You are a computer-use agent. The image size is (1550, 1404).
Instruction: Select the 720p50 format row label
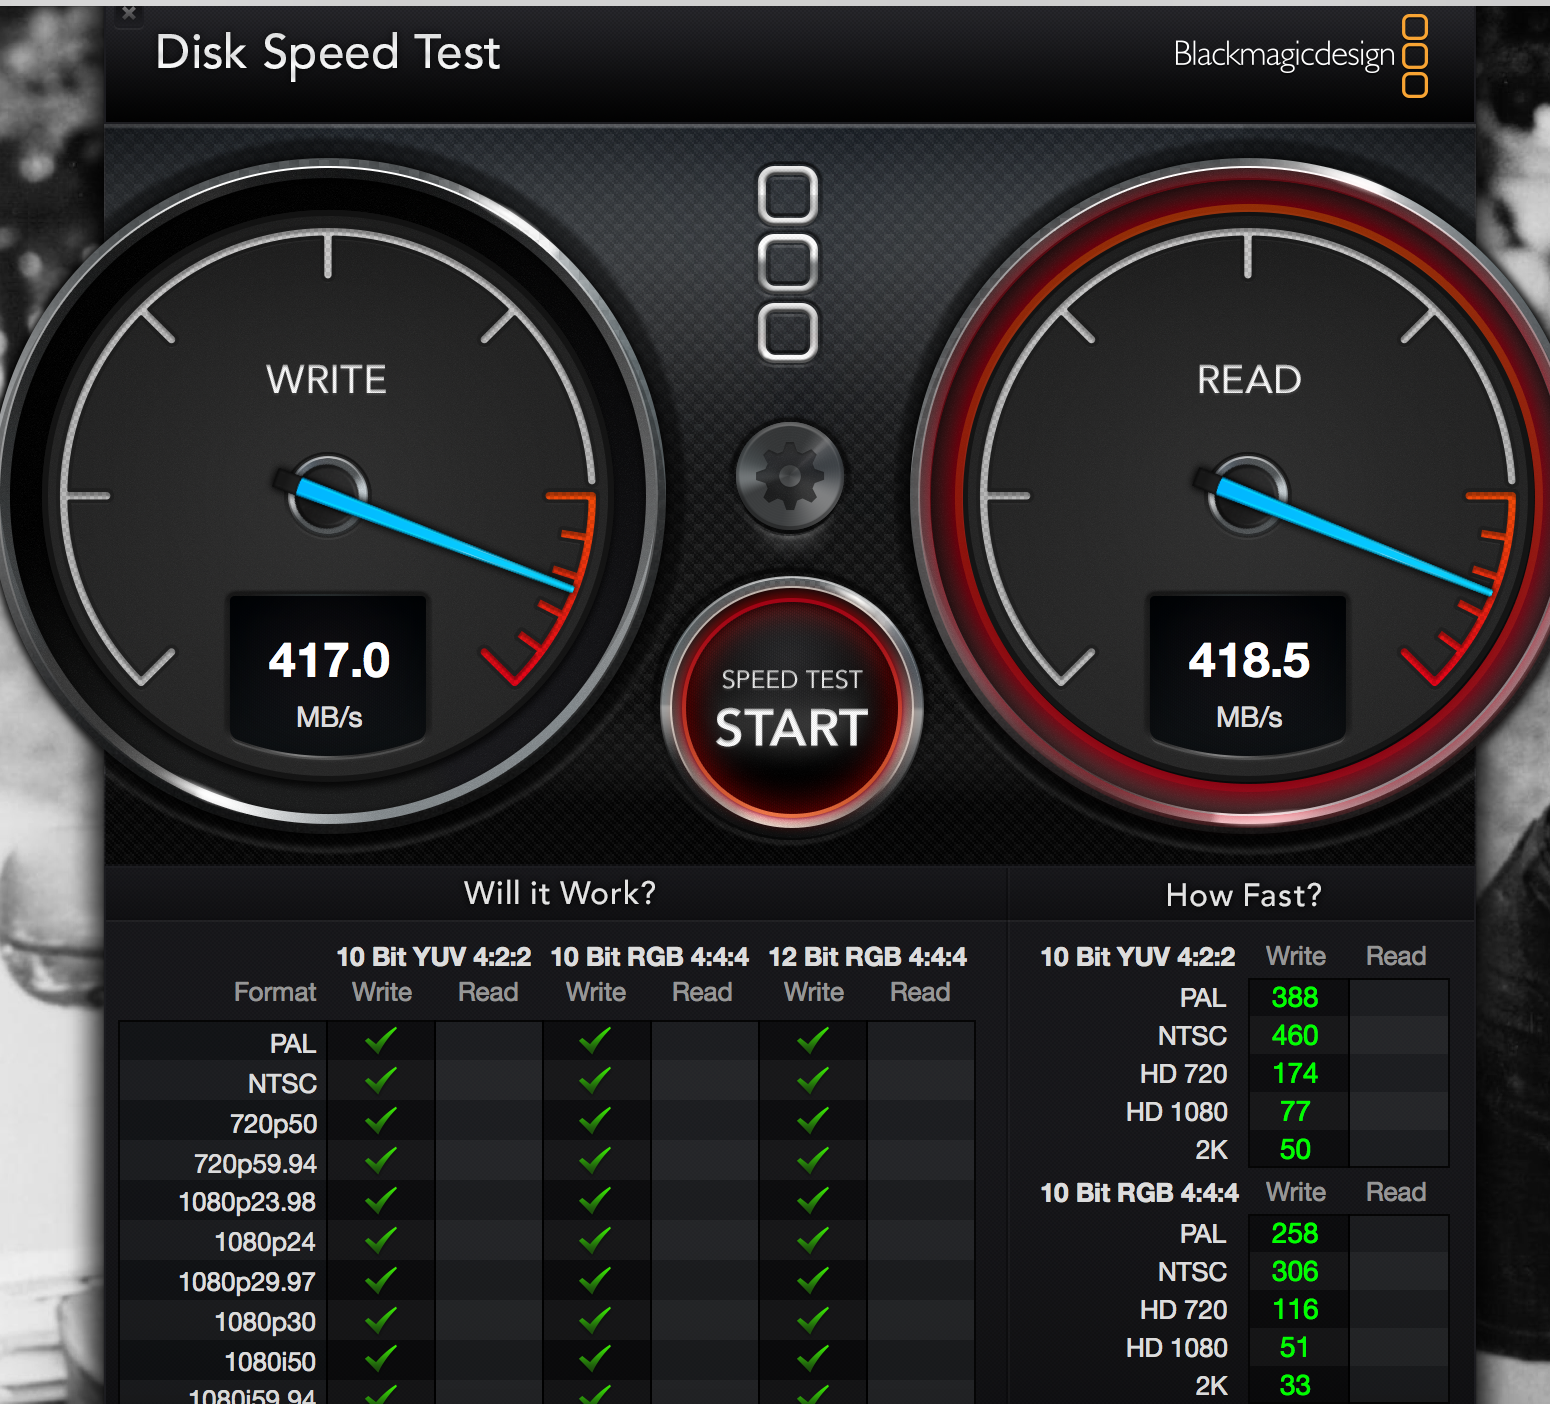coord(274,1124)
